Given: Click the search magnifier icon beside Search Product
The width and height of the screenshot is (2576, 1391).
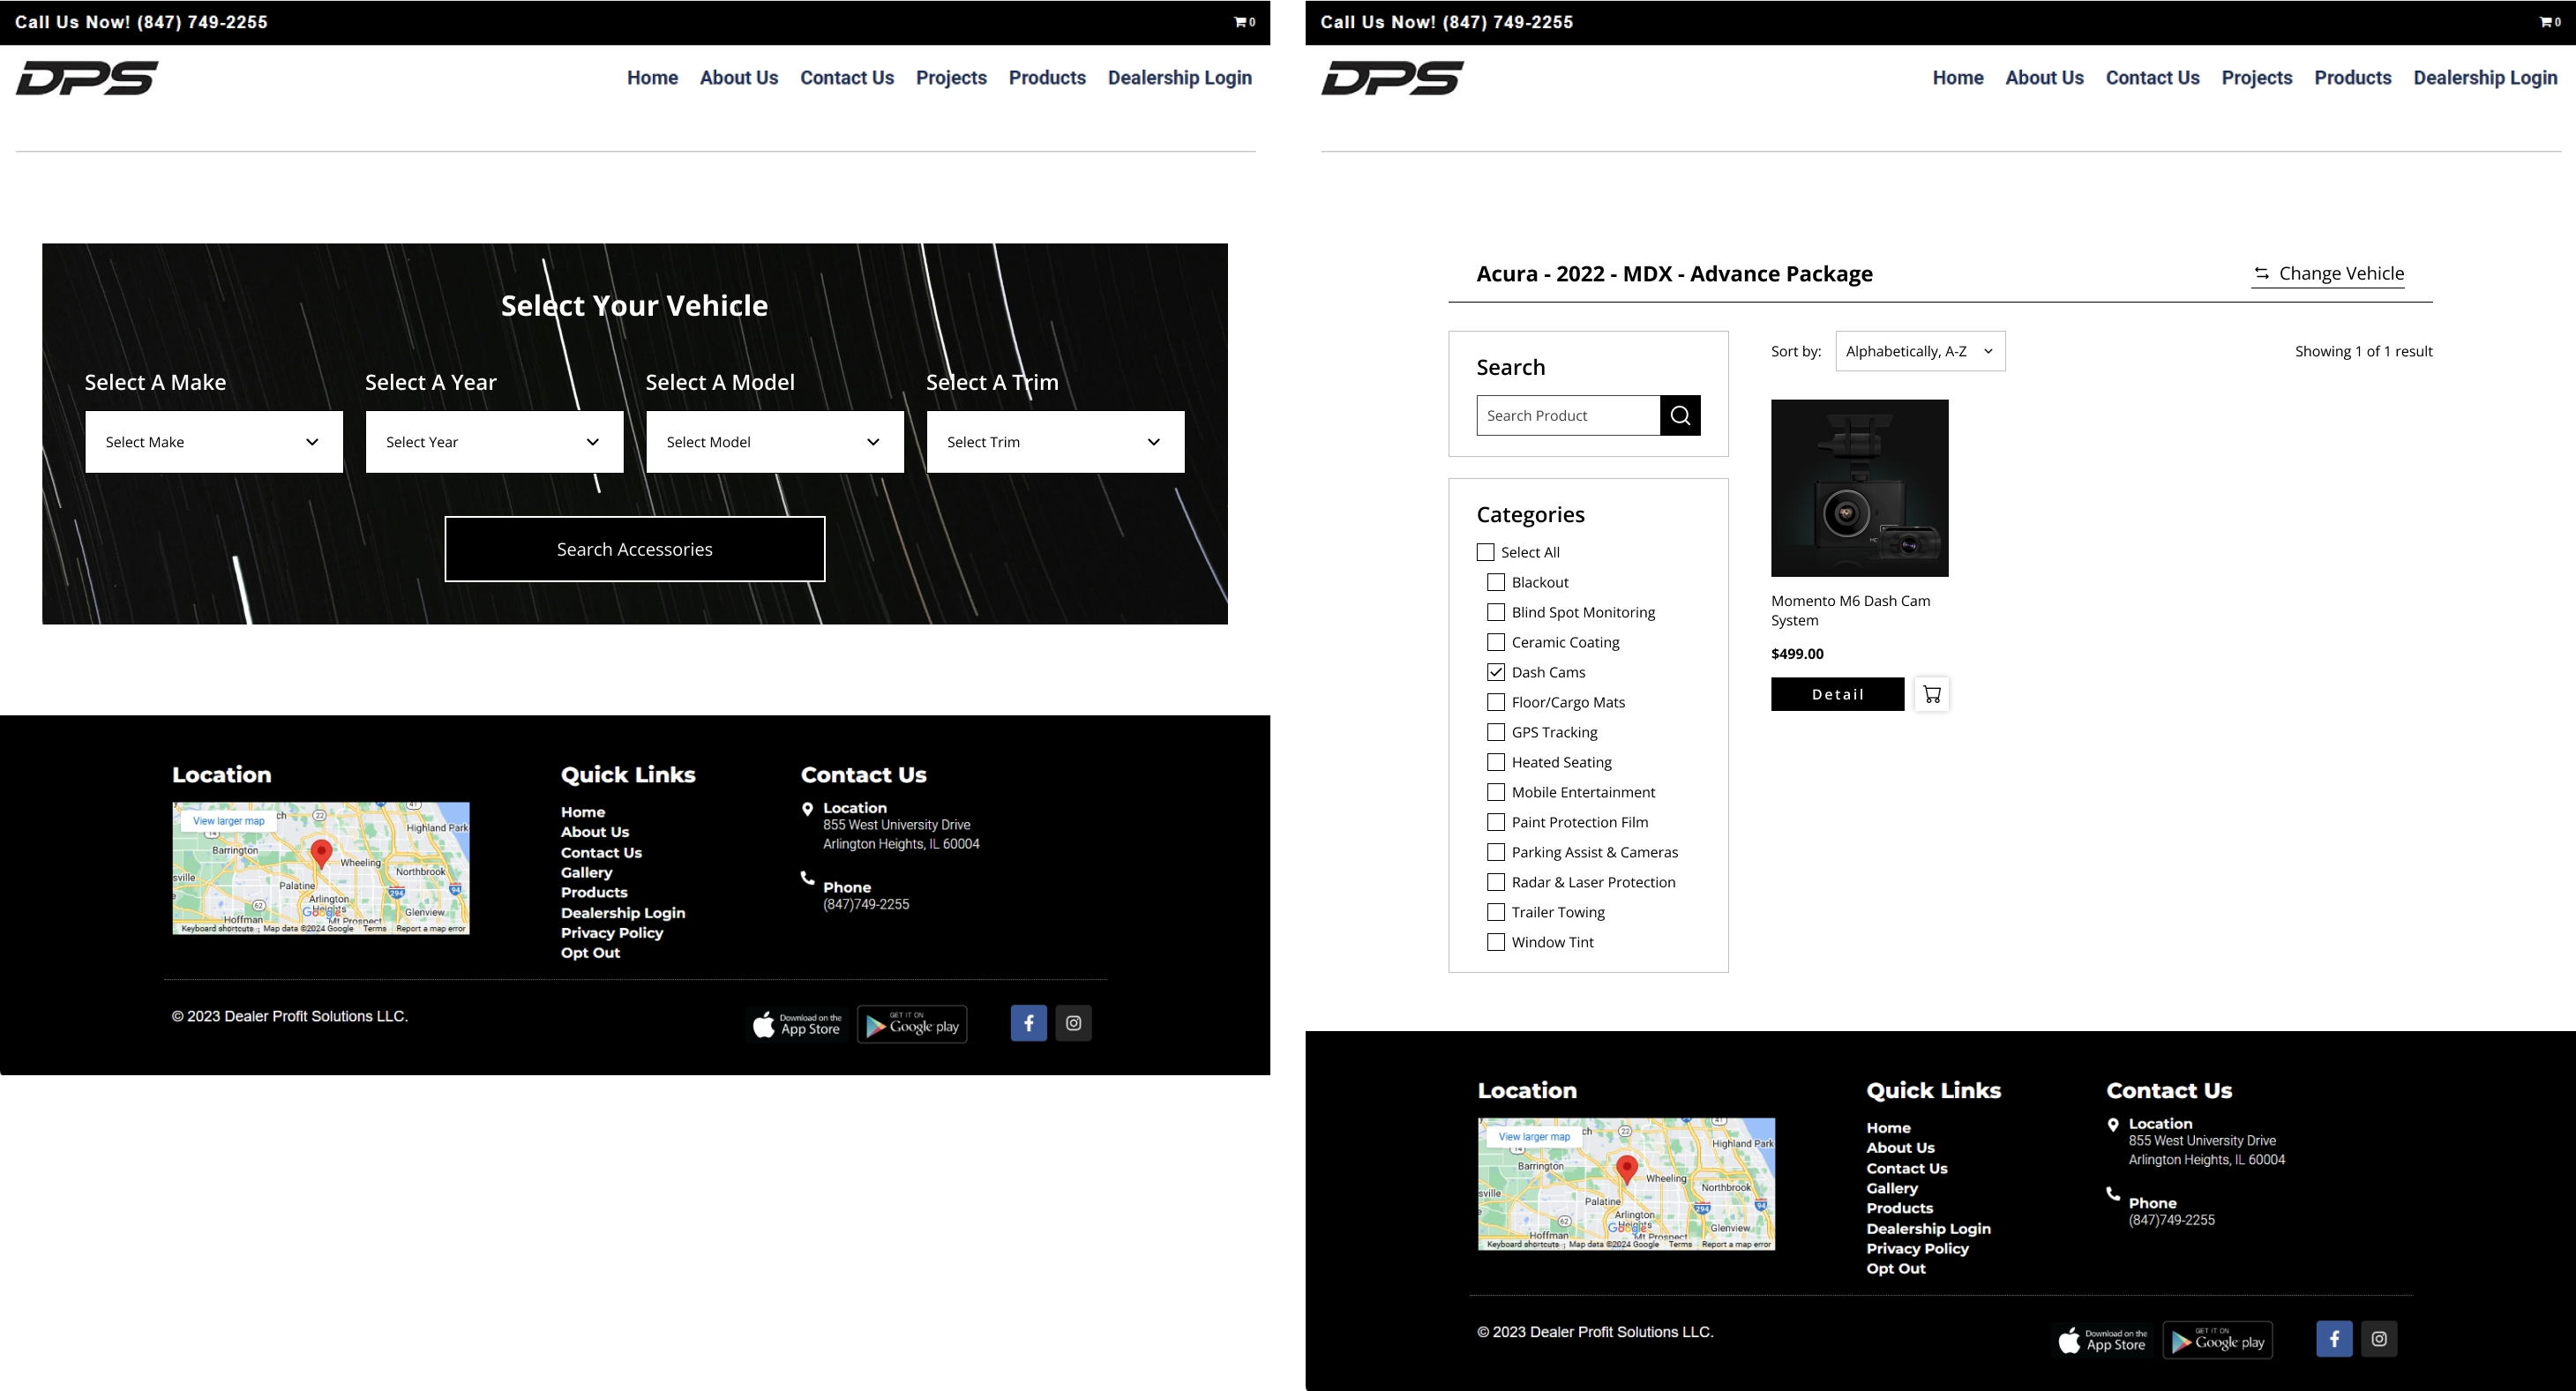Looking at the screenshot, I should [x=1680, y=415].
